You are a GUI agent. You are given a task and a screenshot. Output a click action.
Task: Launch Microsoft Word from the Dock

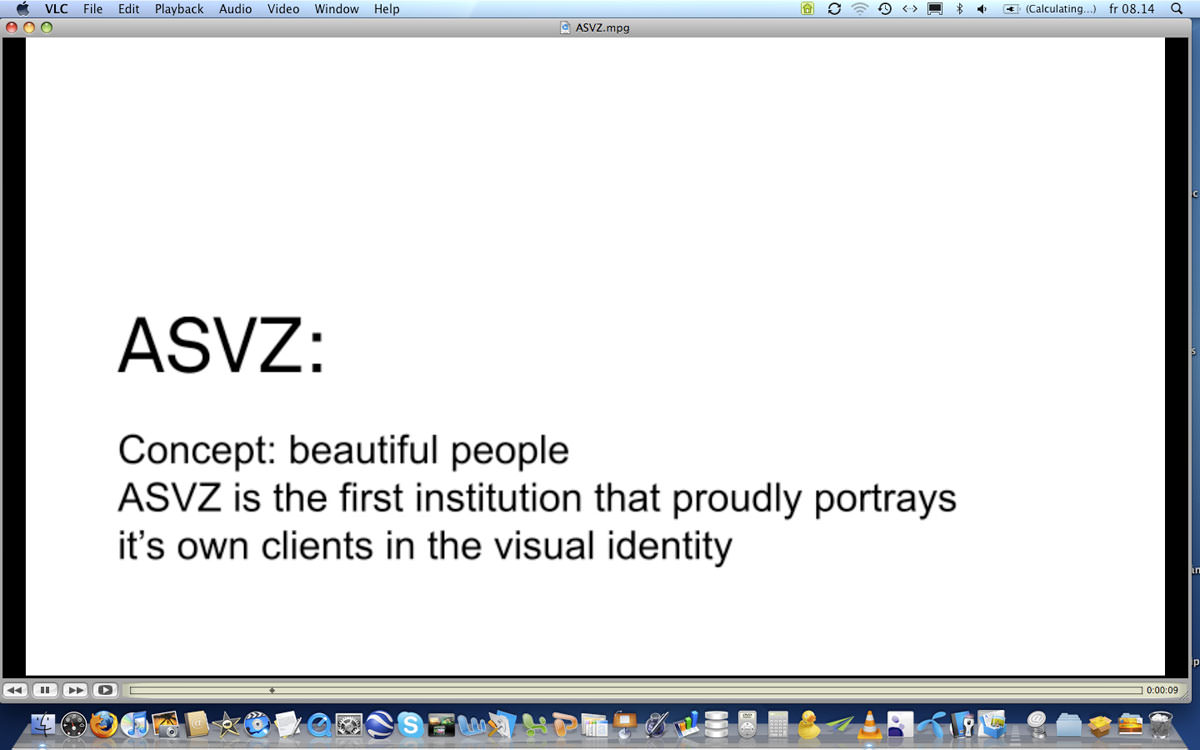473,724
